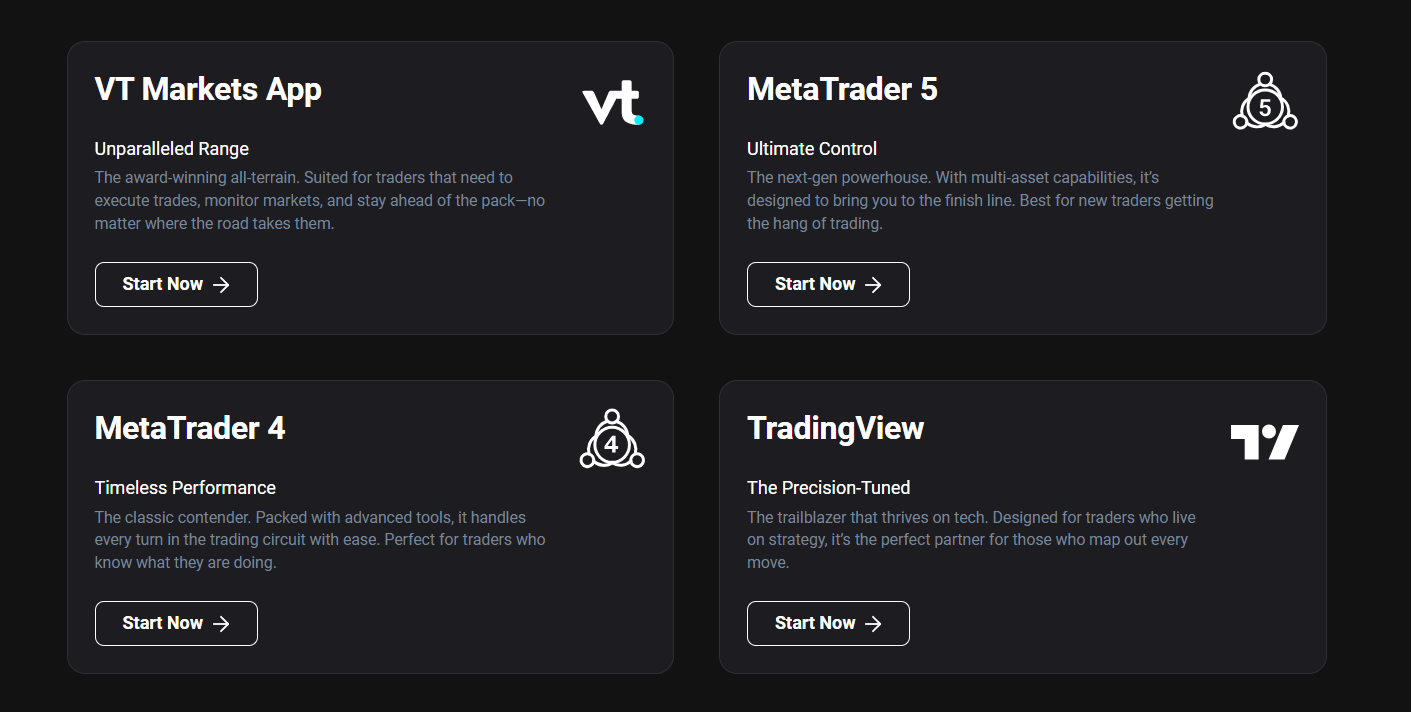
Task: Click the MetaTrader 4 logo icon
Action: [612, 439]
